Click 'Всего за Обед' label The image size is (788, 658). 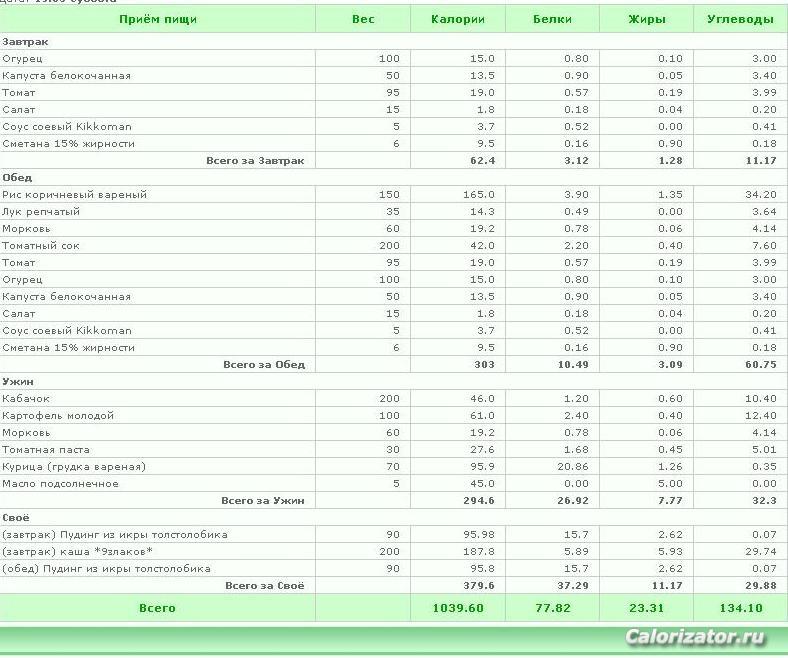point(264,364)
